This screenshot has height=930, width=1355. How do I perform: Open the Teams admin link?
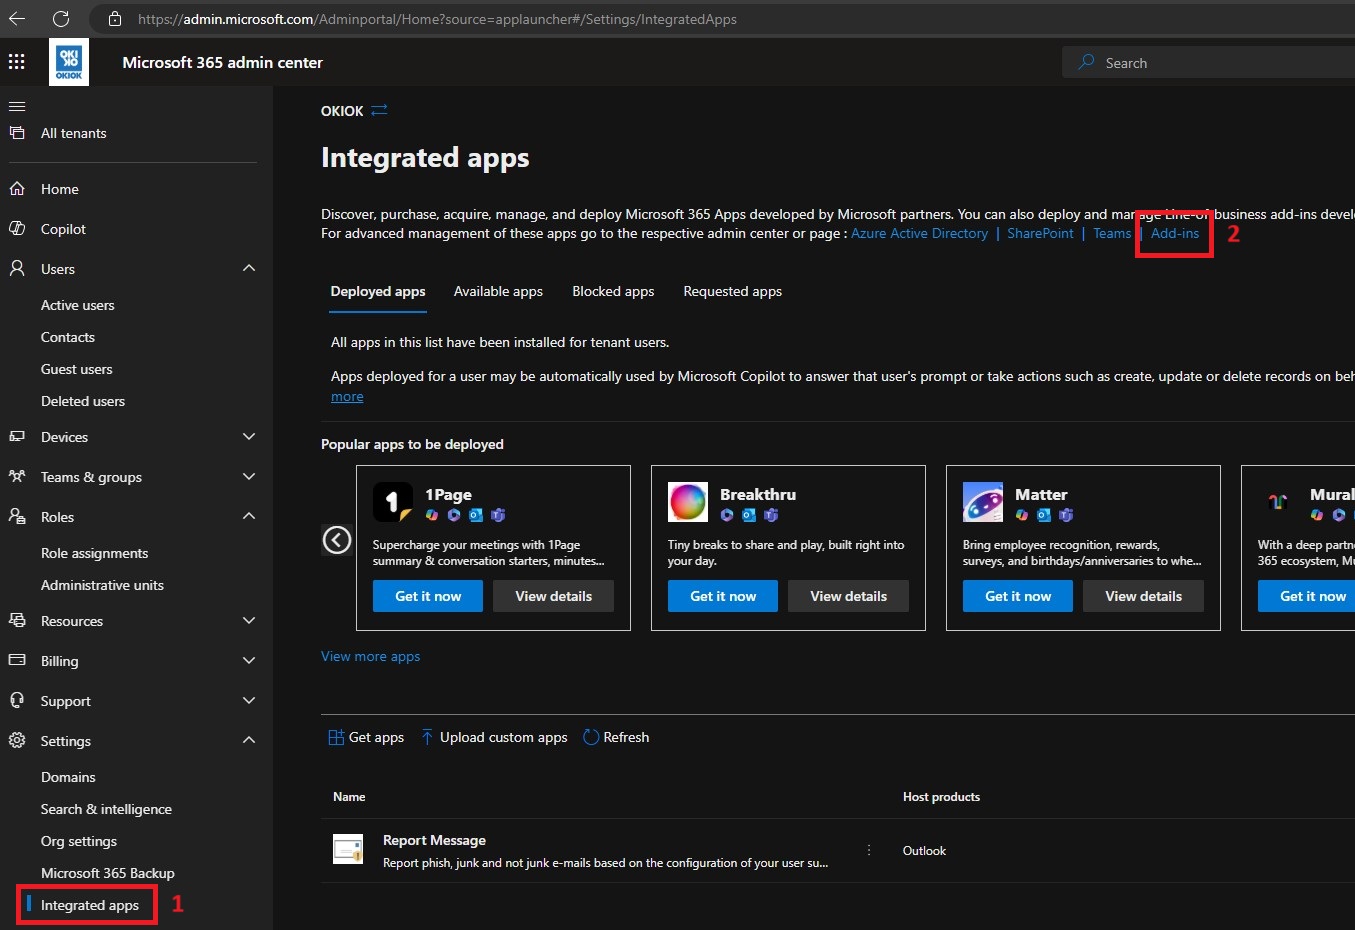click(x=1112, y=233)
